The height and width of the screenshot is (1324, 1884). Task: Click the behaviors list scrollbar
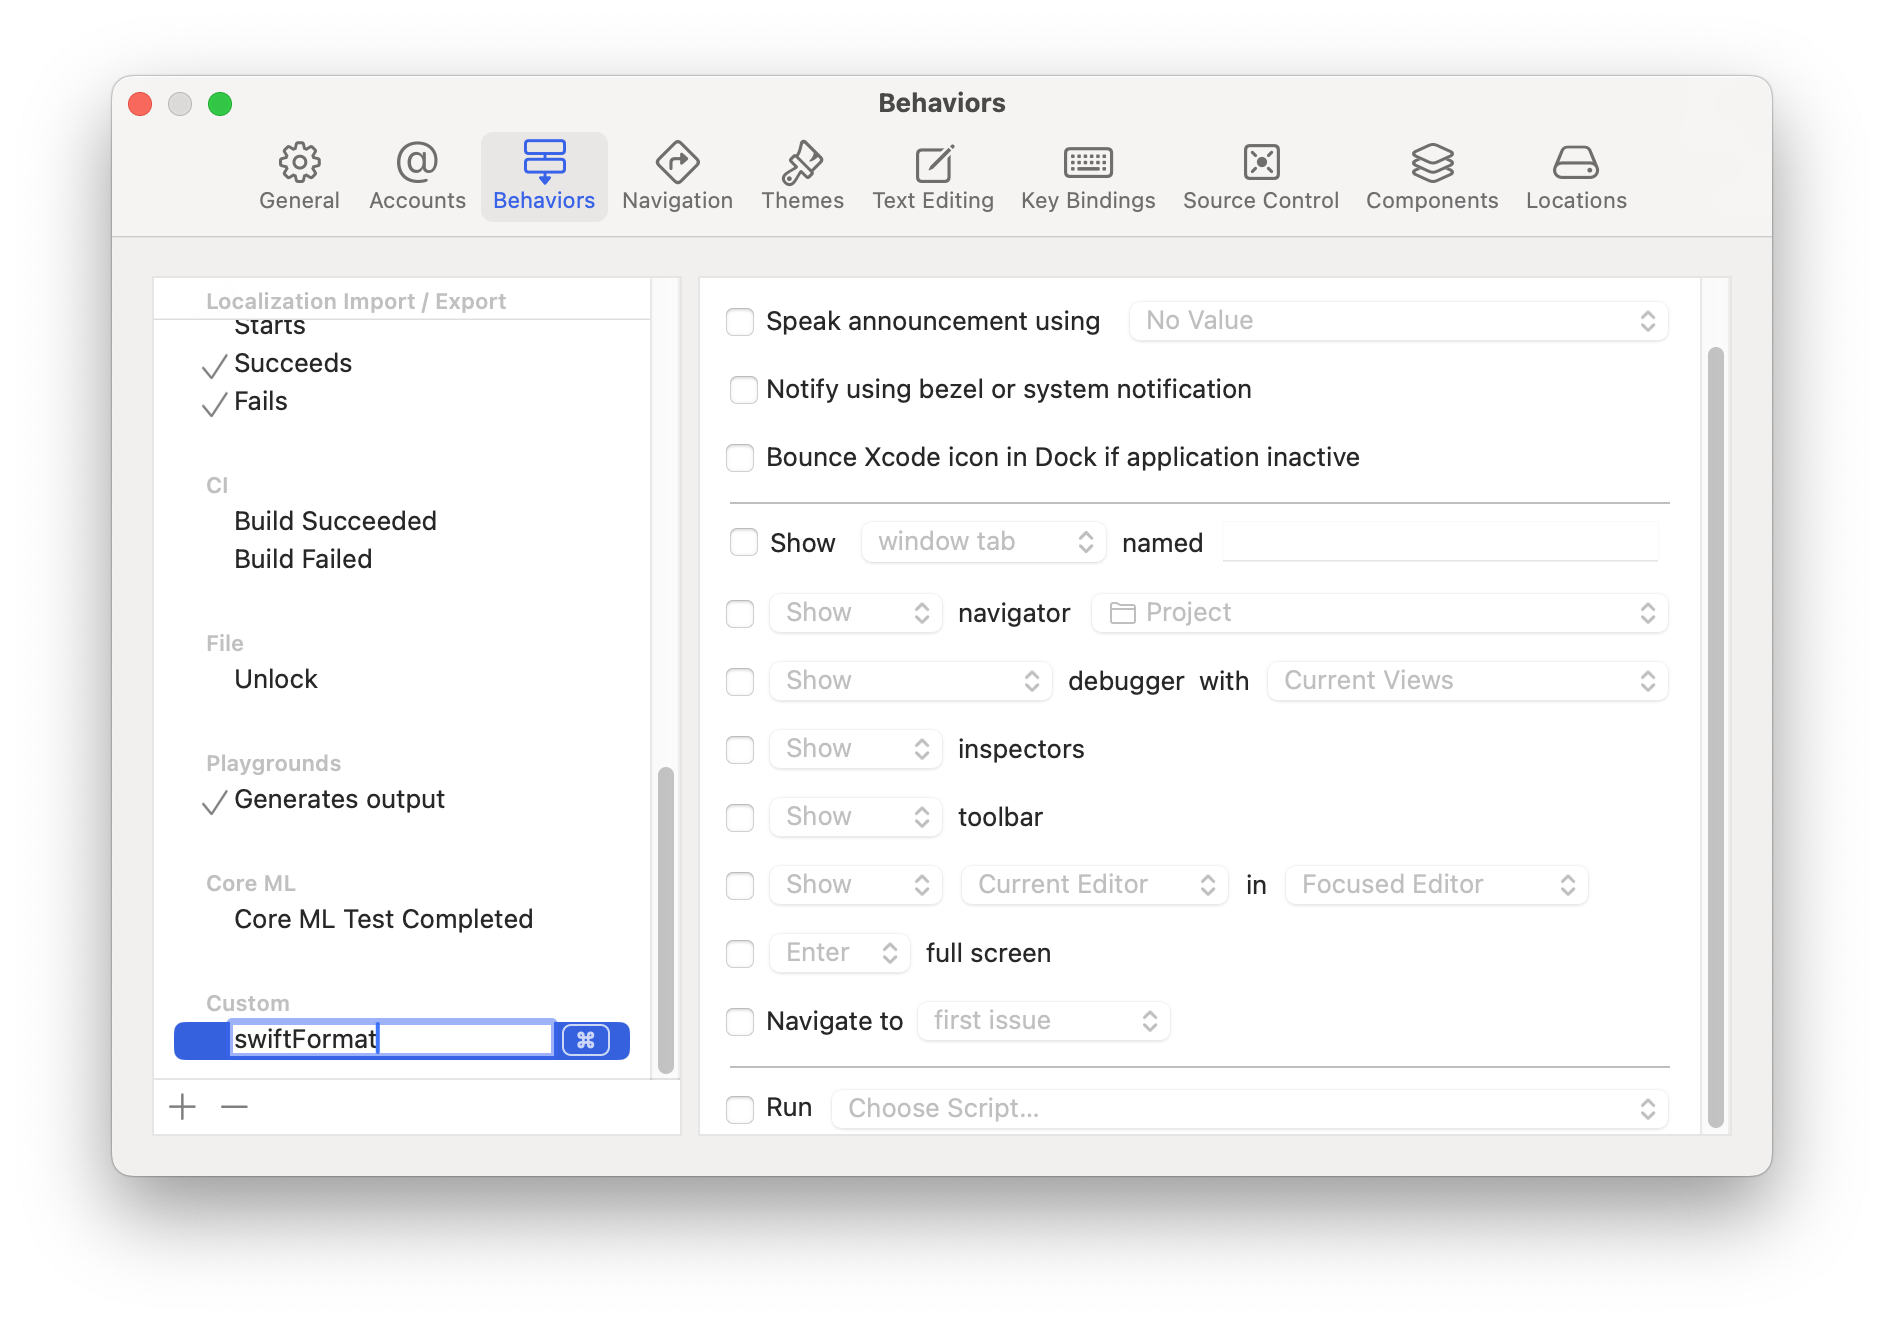(665, 920)
